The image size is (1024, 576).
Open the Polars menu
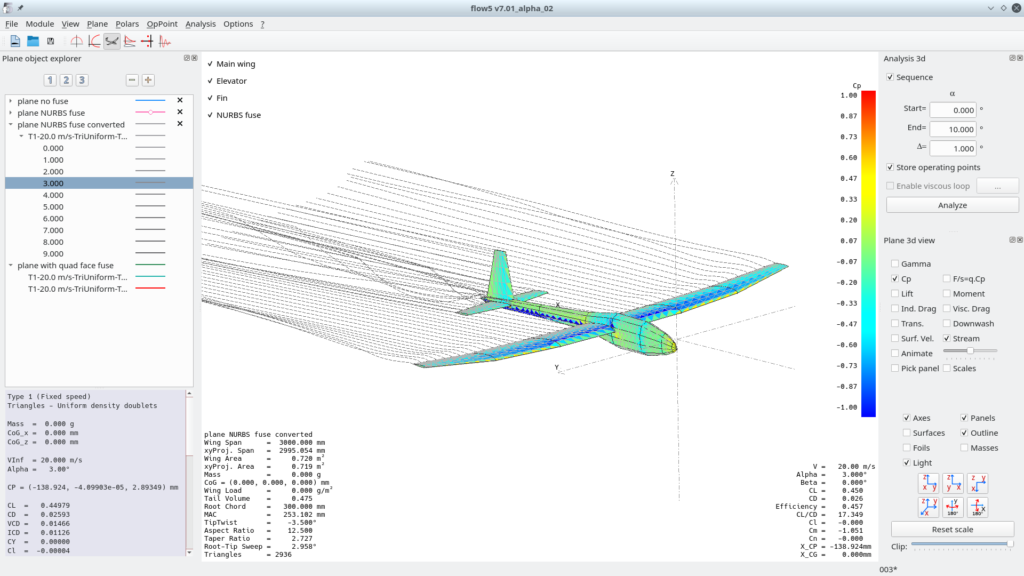pyautogui.click(x=127, y=23)
